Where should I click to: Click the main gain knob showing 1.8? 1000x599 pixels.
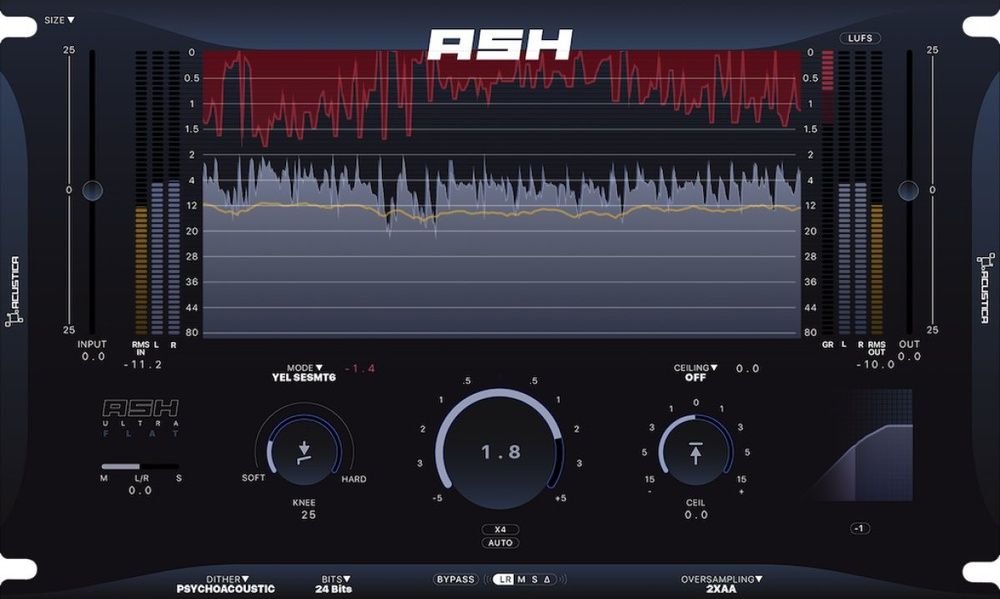pyautogui.click(x=500, y=452)
